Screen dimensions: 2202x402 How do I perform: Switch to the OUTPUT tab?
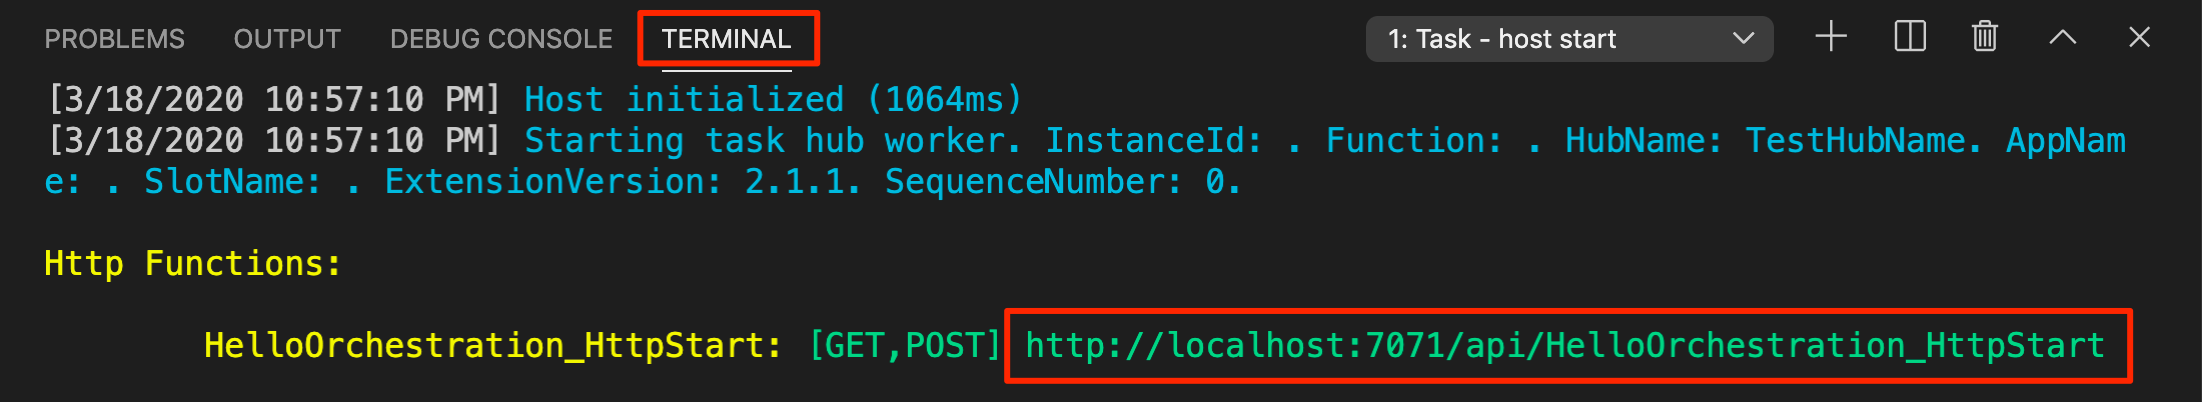click(287, 39)
